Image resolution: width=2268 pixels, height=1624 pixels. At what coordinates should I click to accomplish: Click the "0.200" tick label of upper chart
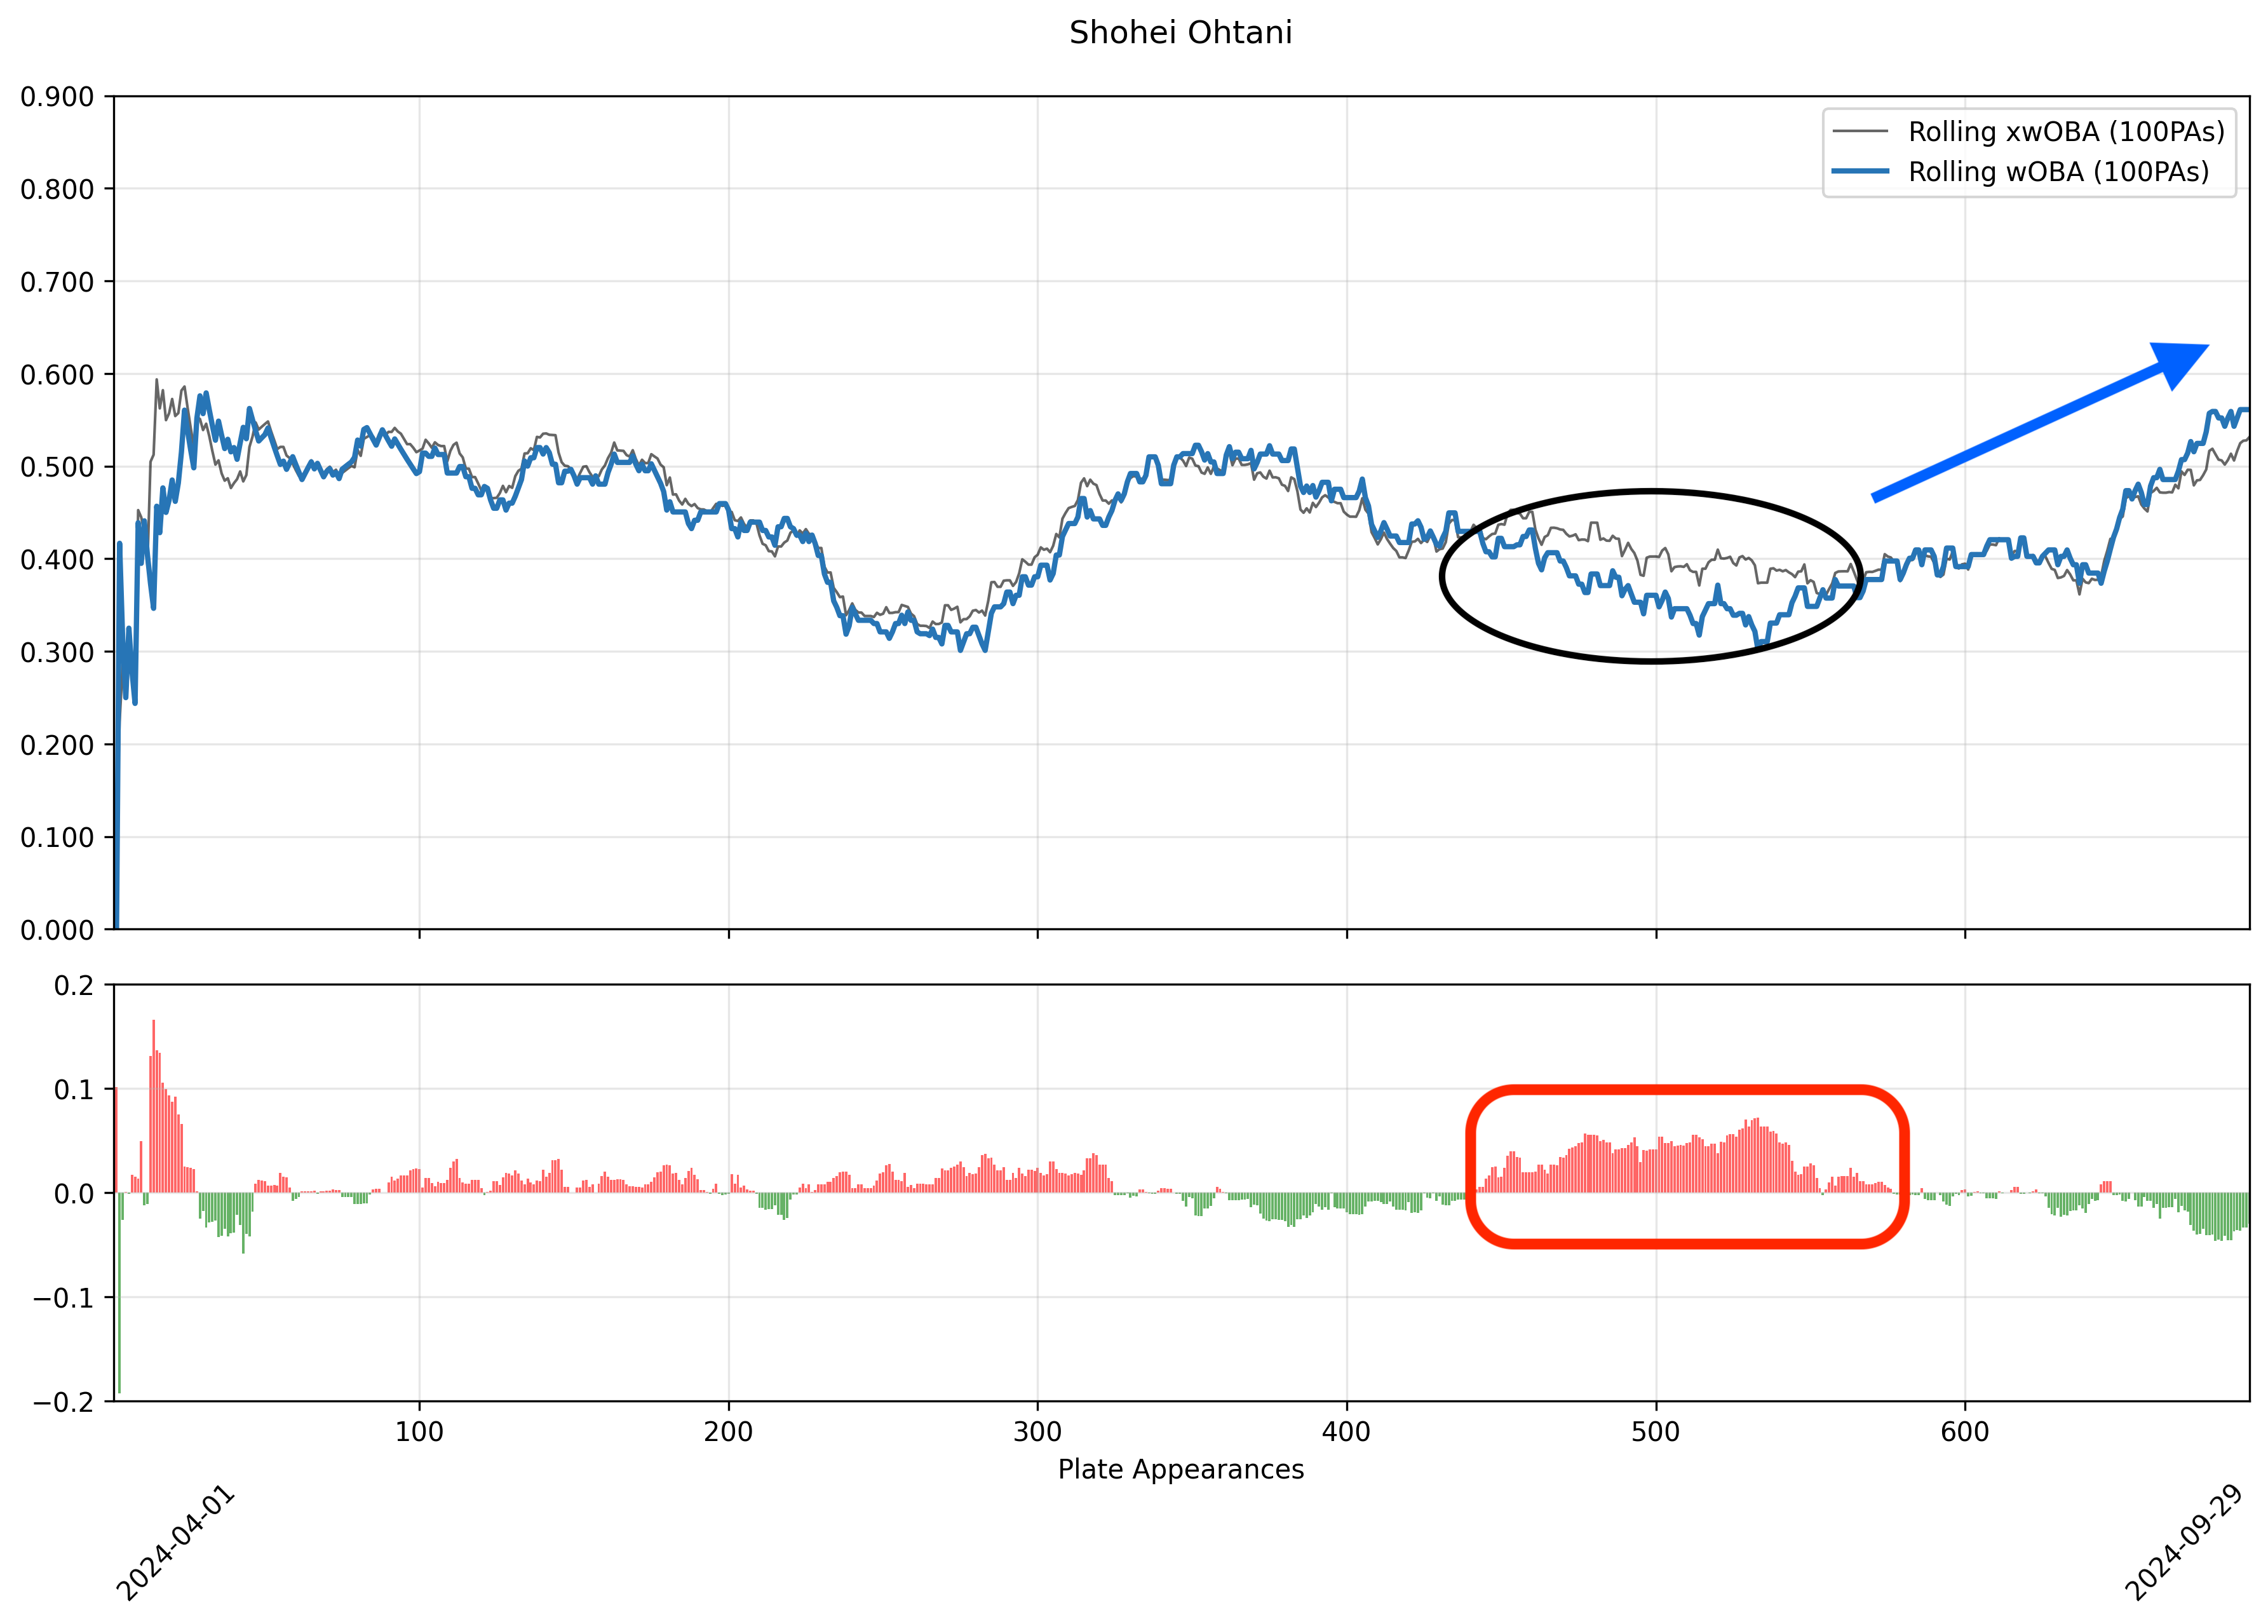[57, 745]
